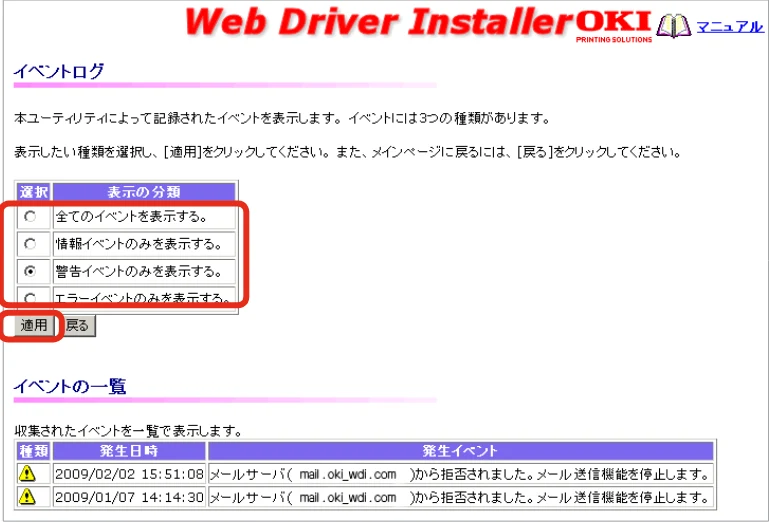Click the 適用 button
769x522 pixels.
point(34,325)
